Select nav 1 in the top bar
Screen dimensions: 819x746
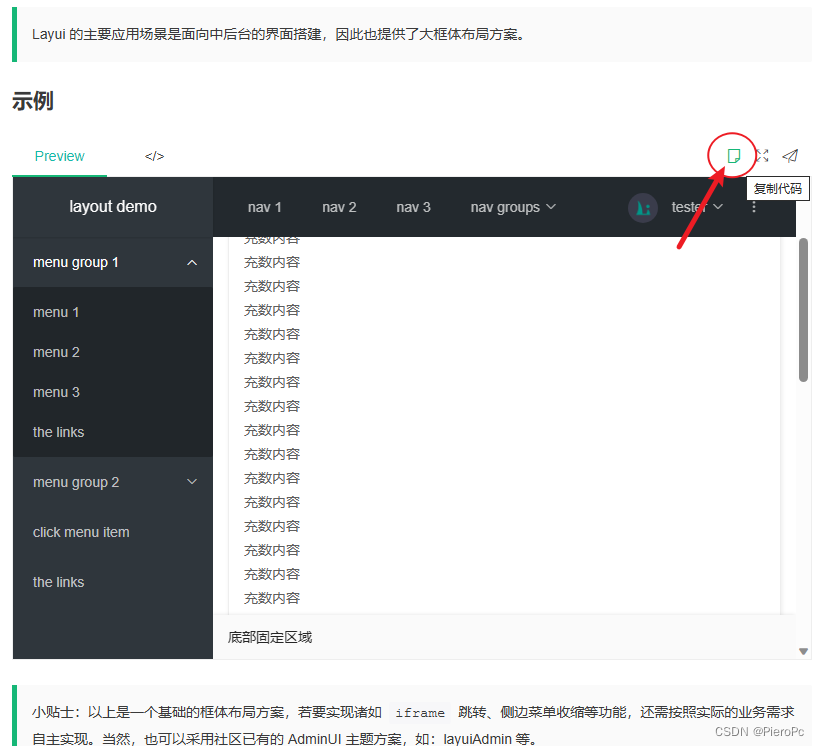(264, 207)
